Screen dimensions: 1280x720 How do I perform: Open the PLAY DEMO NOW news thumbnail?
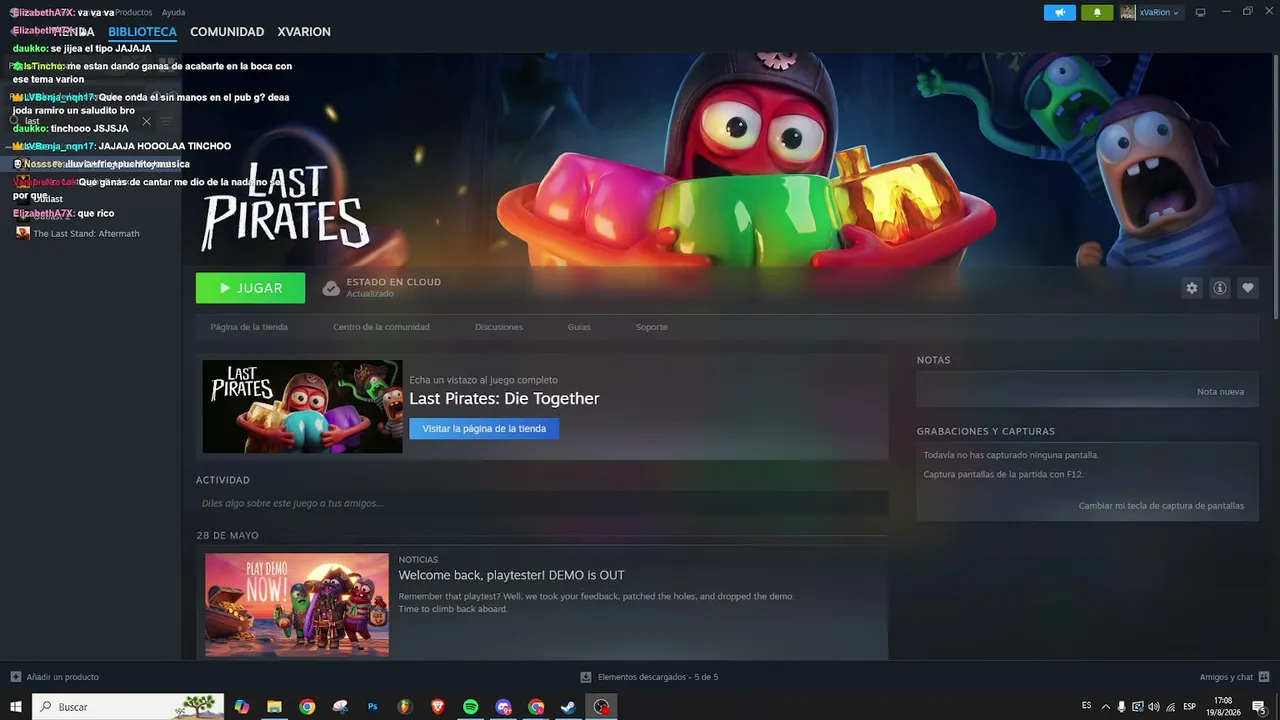point(297,605)
